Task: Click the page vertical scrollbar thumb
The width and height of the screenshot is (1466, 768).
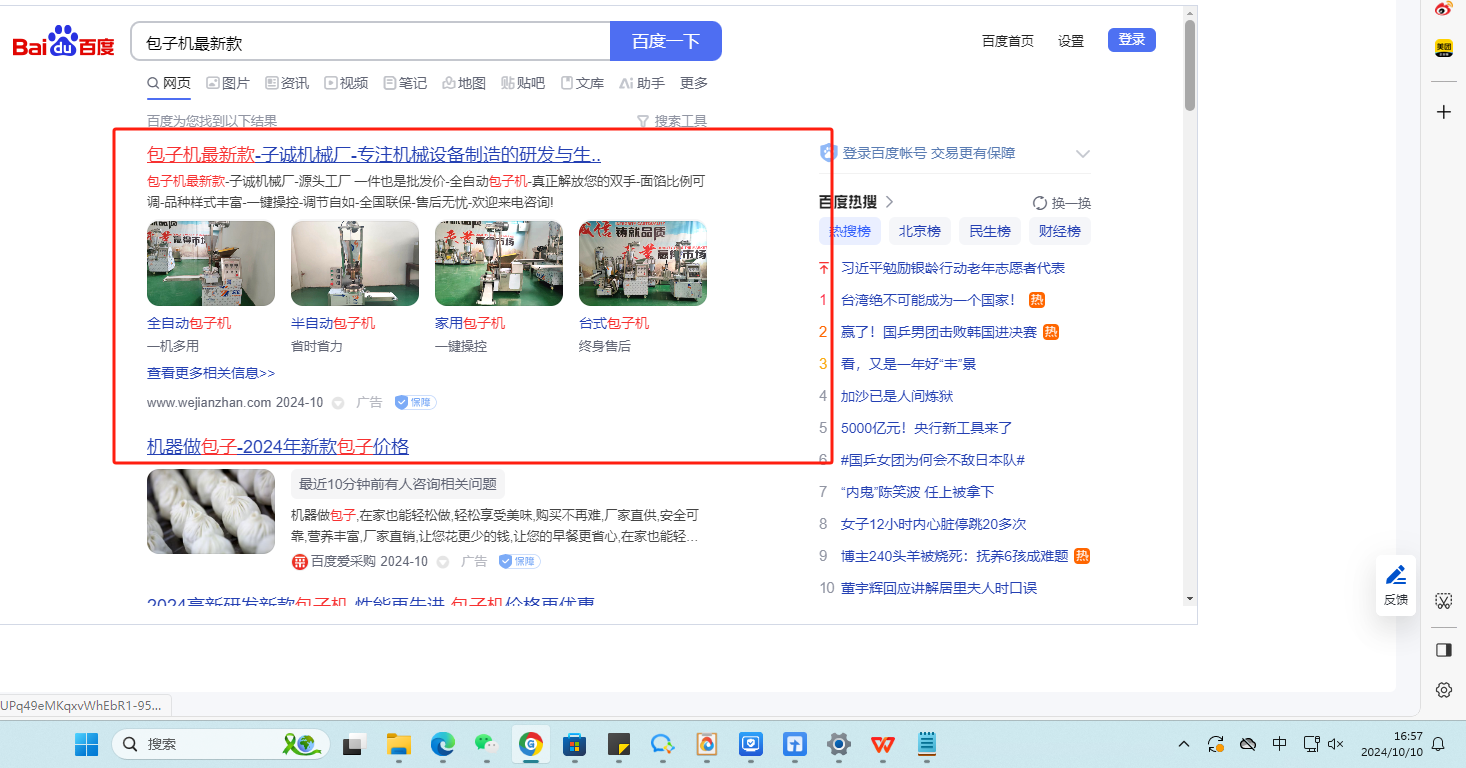Action: point(1190,65)
